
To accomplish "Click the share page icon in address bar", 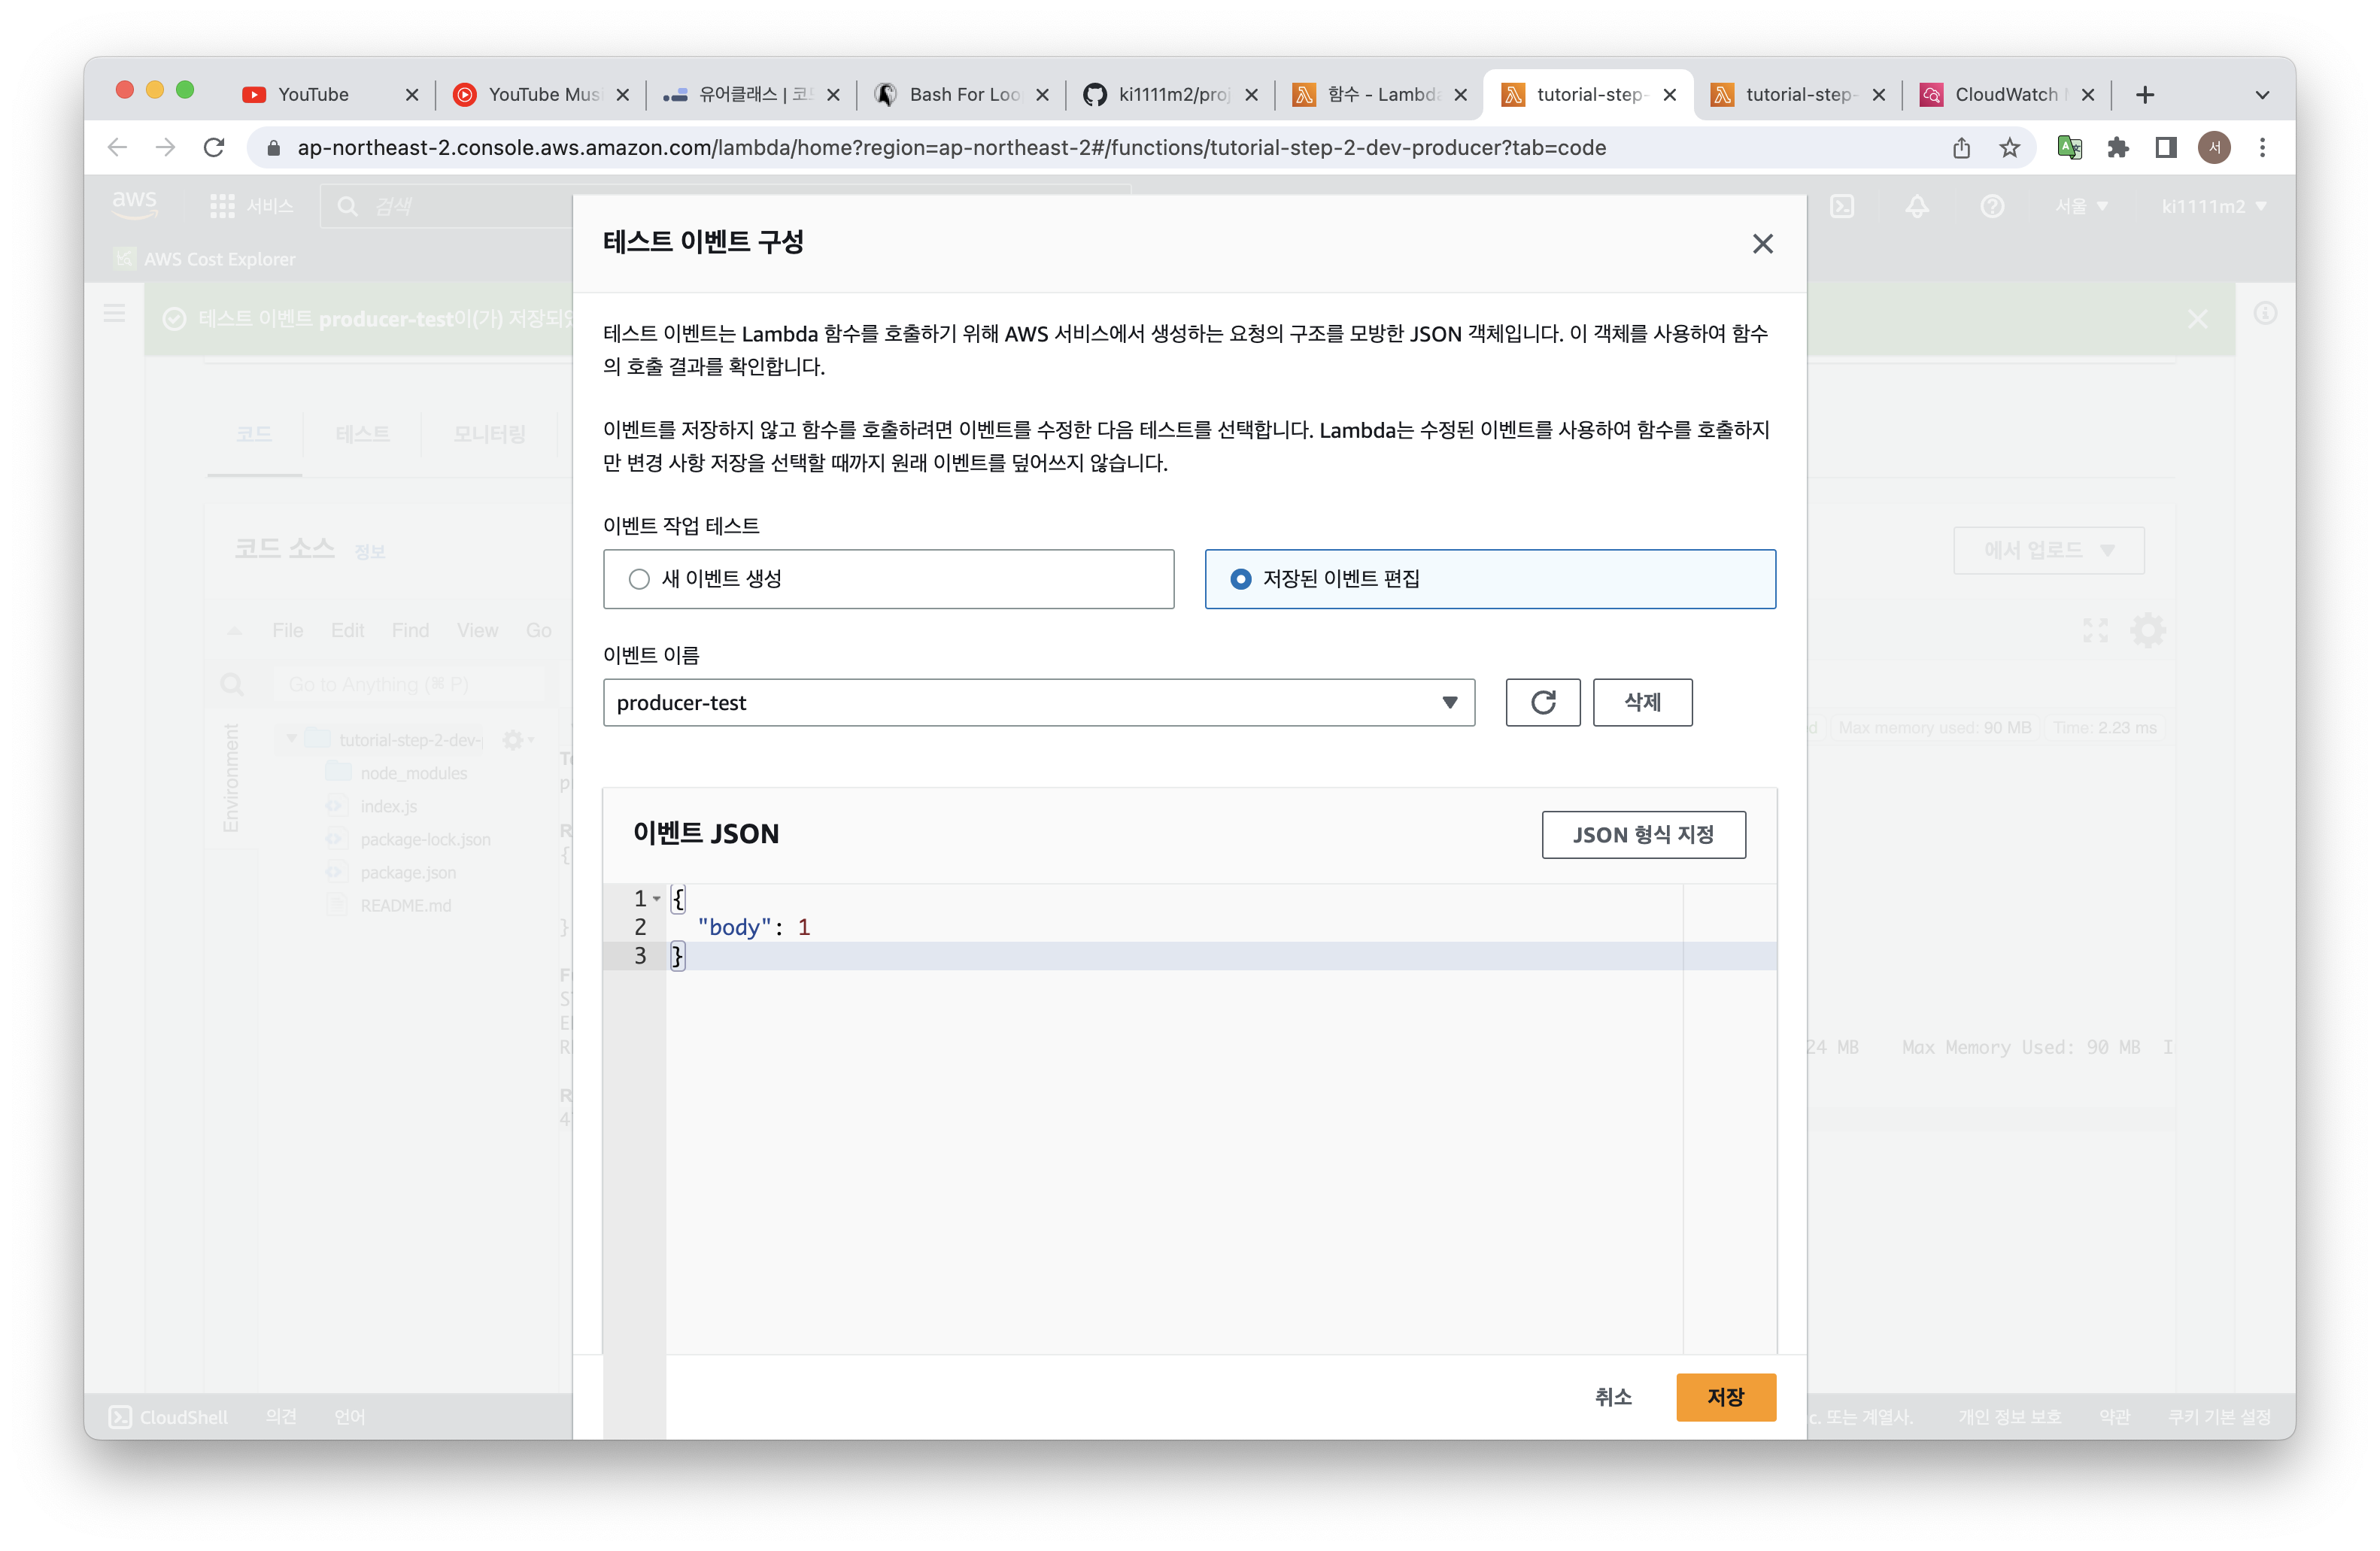I will tap(1961, 148).
